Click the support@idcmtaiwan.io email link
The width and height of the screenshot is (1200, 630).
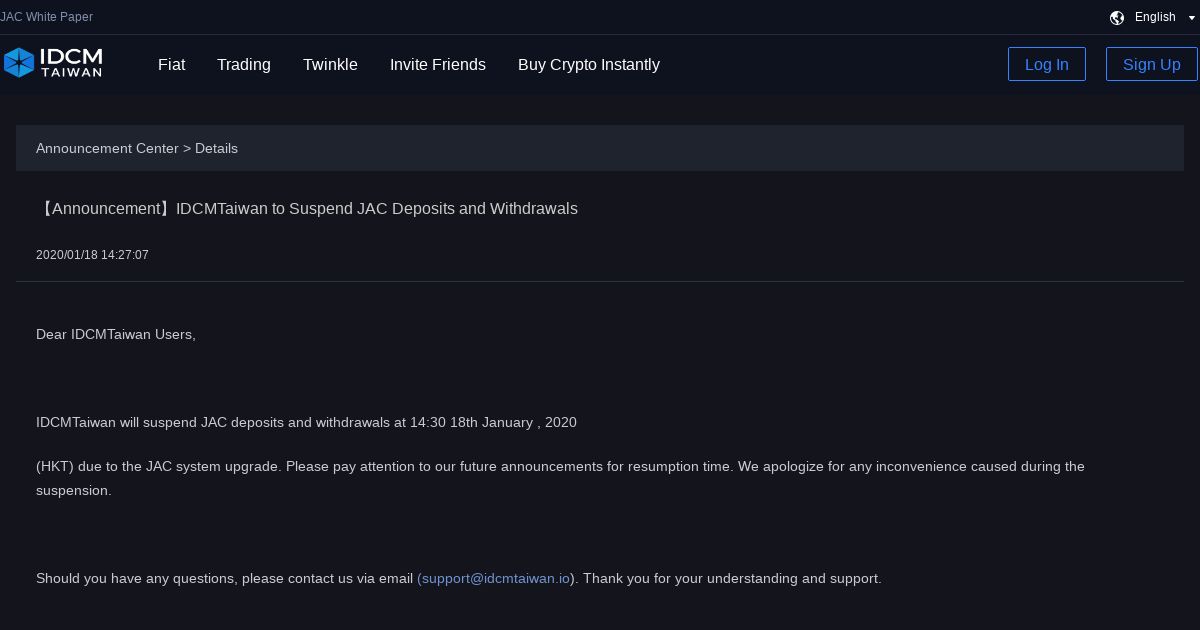(x=495, y=578)
